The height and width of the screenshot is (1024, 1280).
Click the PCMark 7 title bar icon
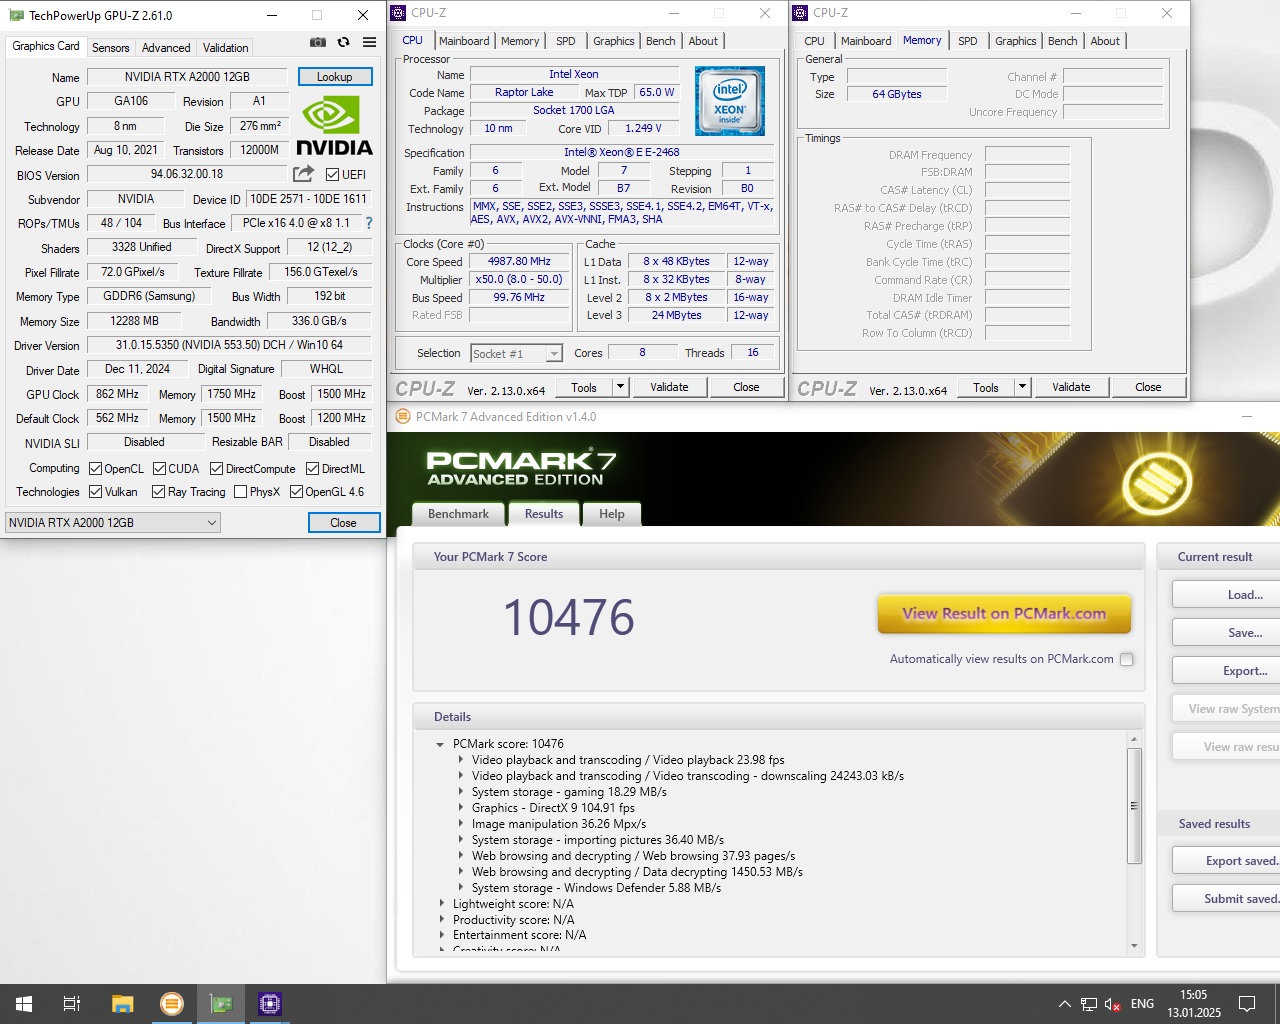pyautogui.click(x=403, y=417)
